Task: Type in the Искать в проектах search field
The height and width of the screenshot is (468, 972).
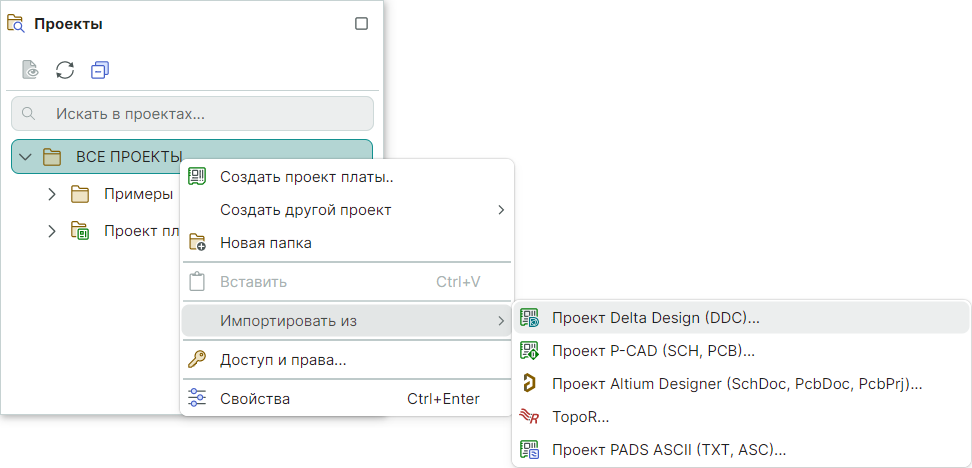Action: pyautogui.click(x=200, y=114)
